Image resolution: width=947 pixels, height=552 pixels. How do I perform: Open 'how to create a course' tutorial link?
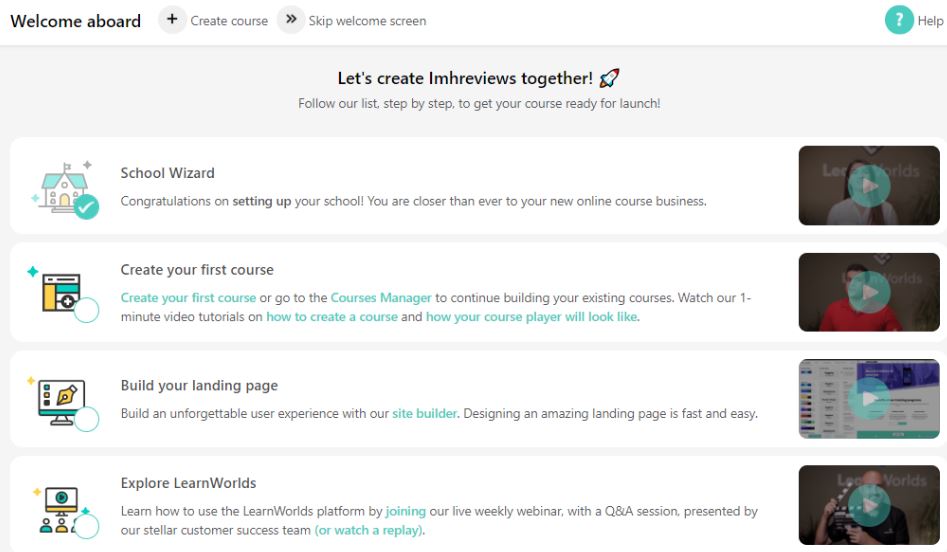[332, 316]
